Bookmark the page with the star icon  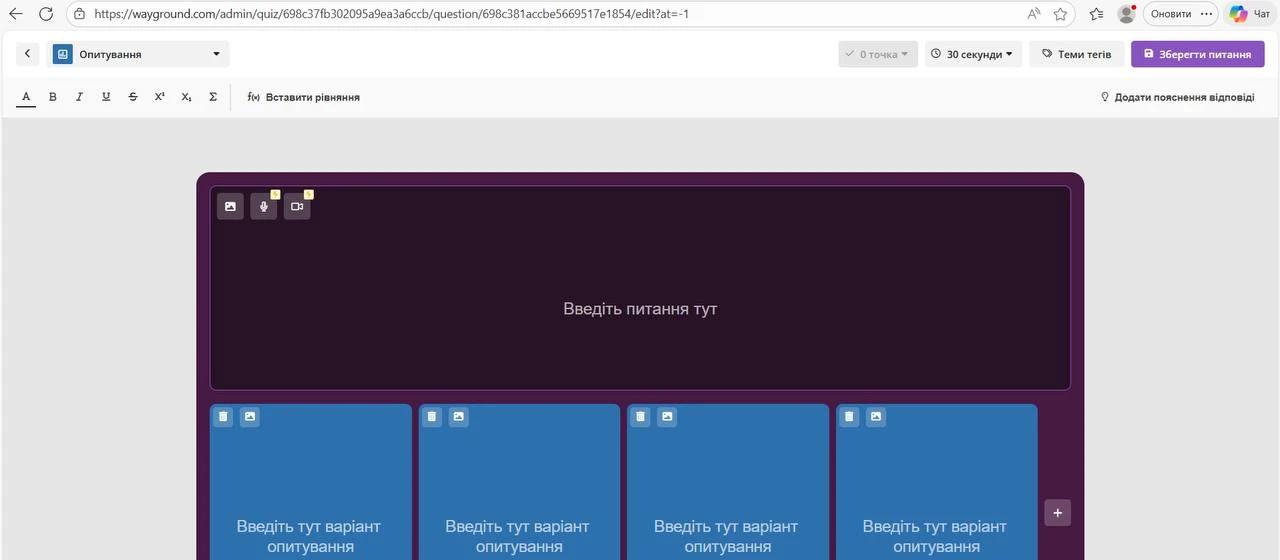click(1060, 14)
